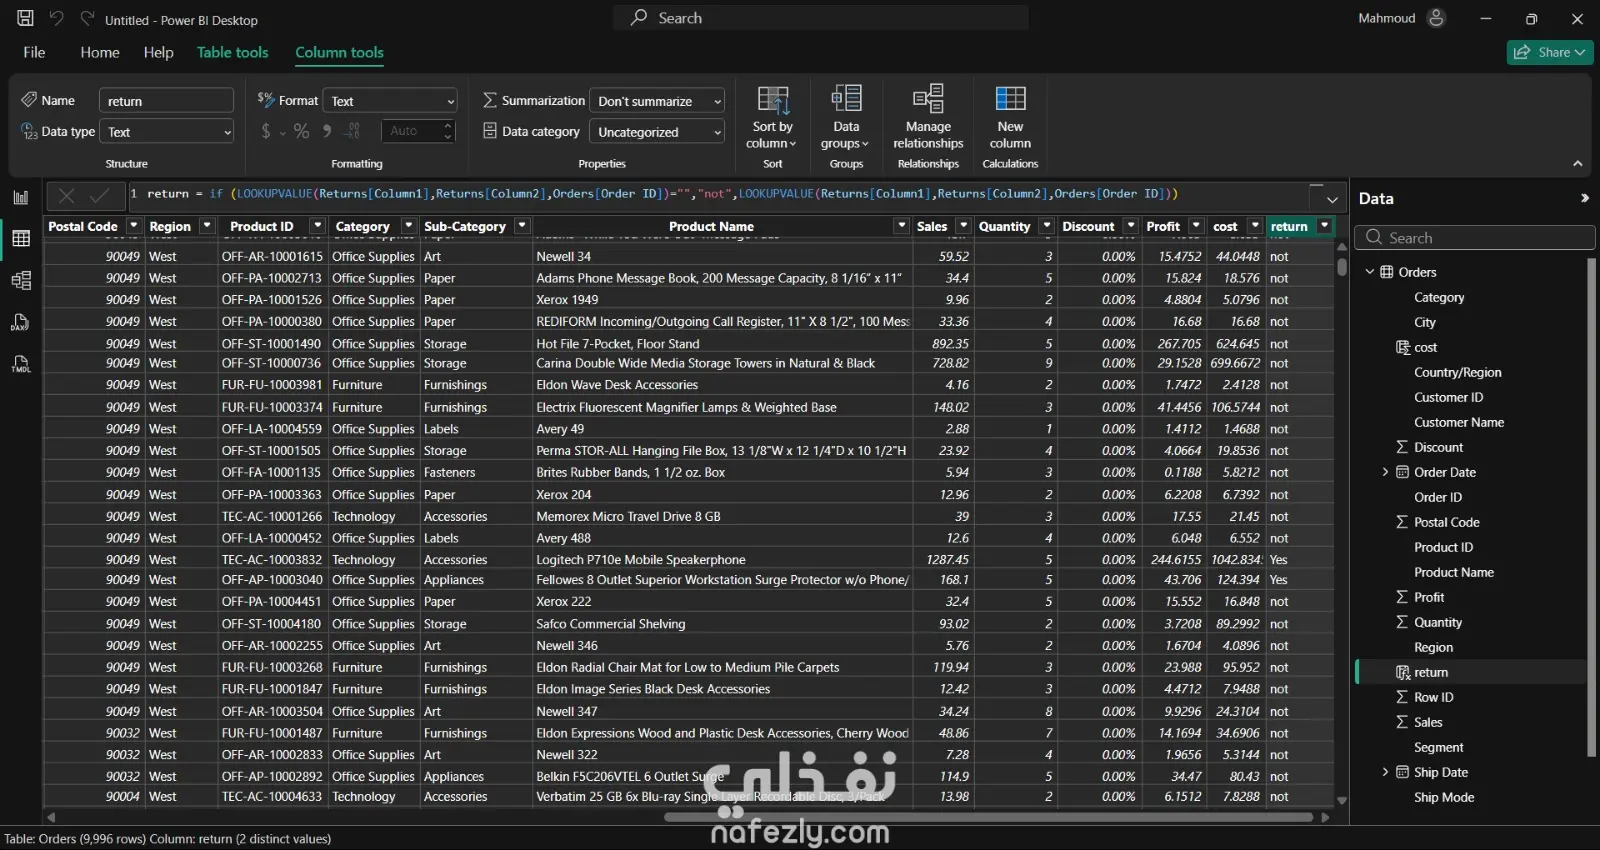This screenshot has width=1600, height=850.
Task: Switch to Report view icon
Action: point(21,197)
